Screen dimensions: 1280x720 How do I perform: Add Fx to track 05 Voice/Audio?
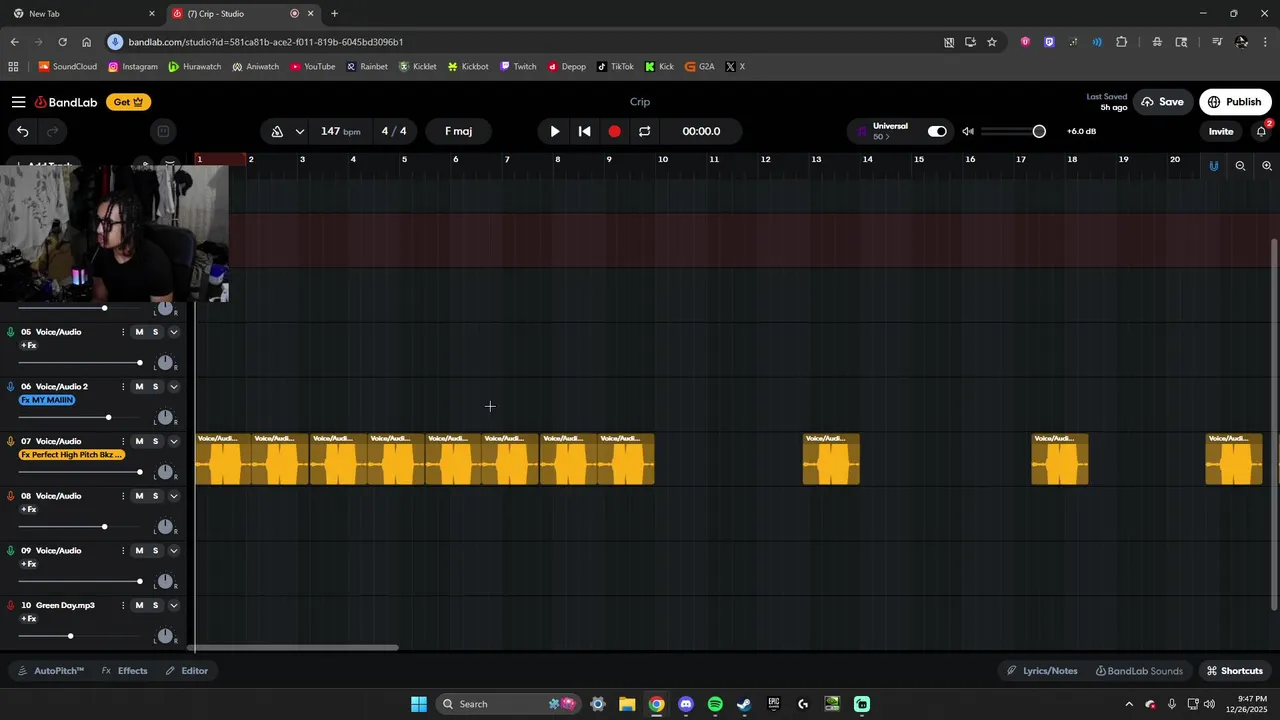29,346
